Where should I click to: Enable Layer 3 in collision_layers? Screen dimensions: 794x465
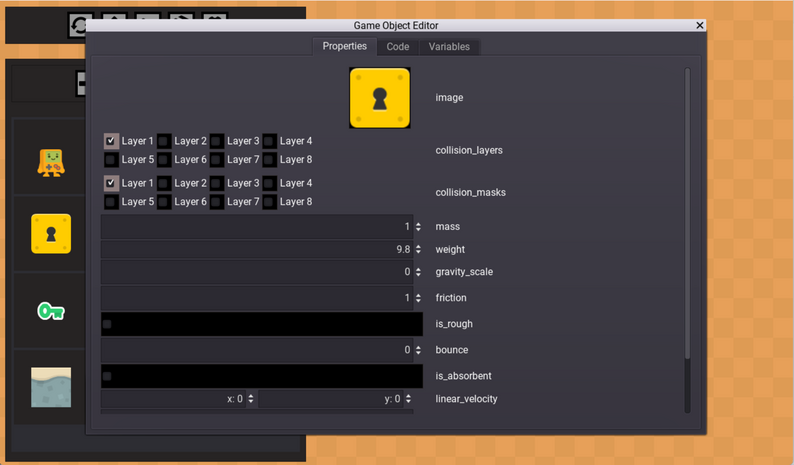pos(217,141)
